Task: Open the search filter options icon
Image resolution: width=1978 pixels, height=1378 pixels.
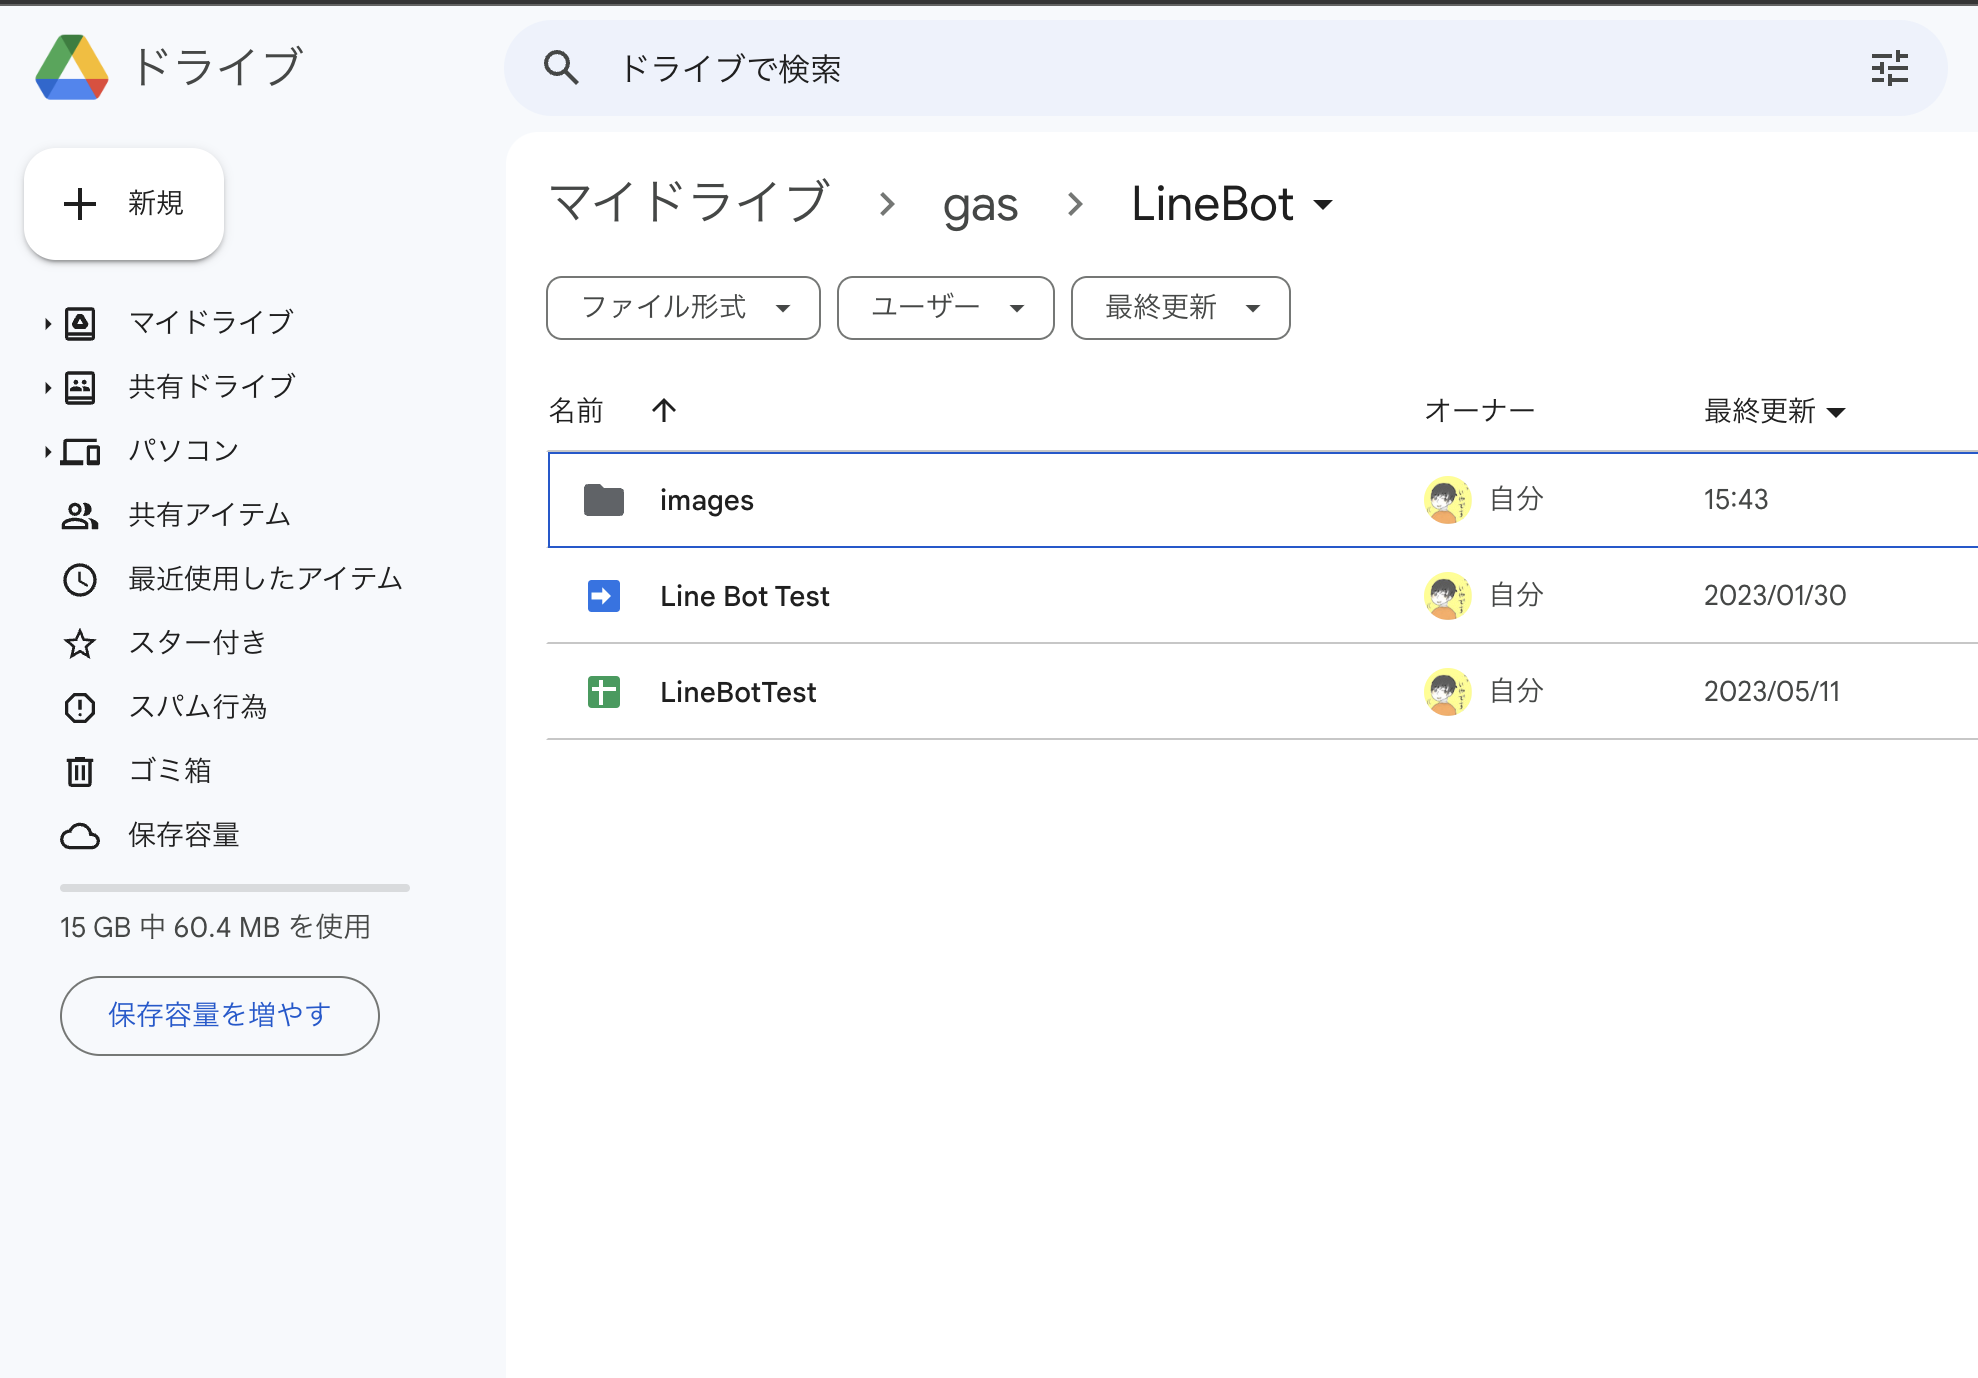Action: 1889,68
